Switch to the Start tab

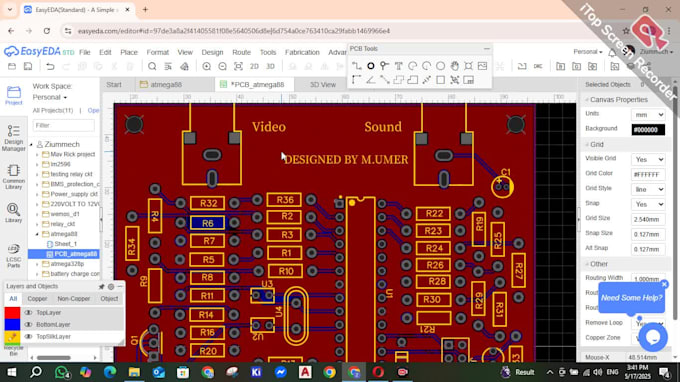click(x=114, y=85)
